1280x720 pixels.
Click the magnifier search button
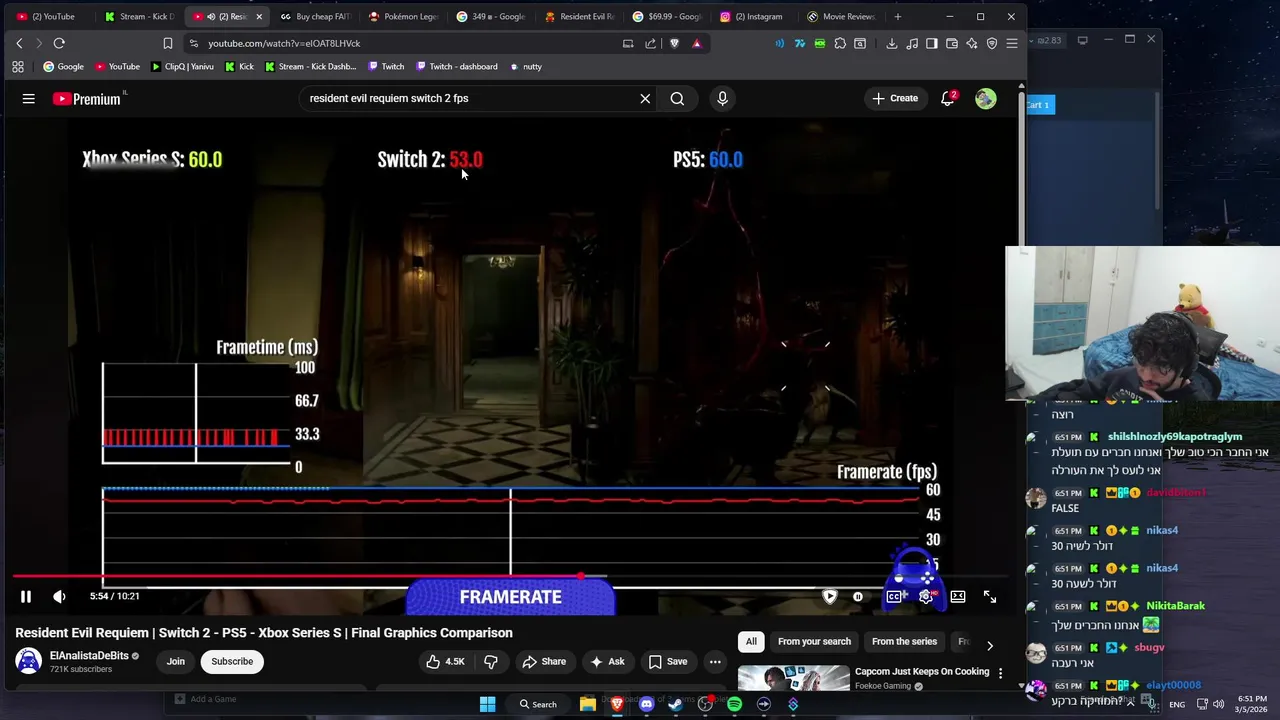coord(677,98)
